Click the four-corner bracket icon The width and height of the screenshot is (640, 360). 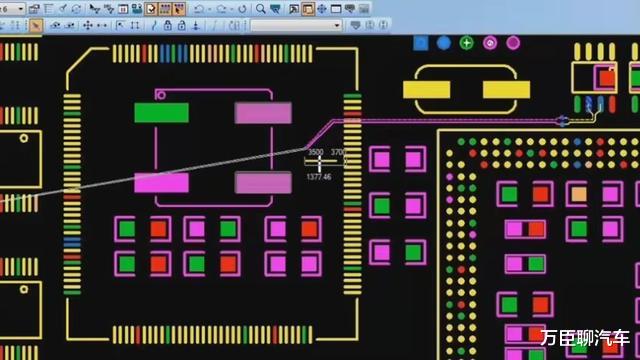pyautogui.click(x=135, y=25)
